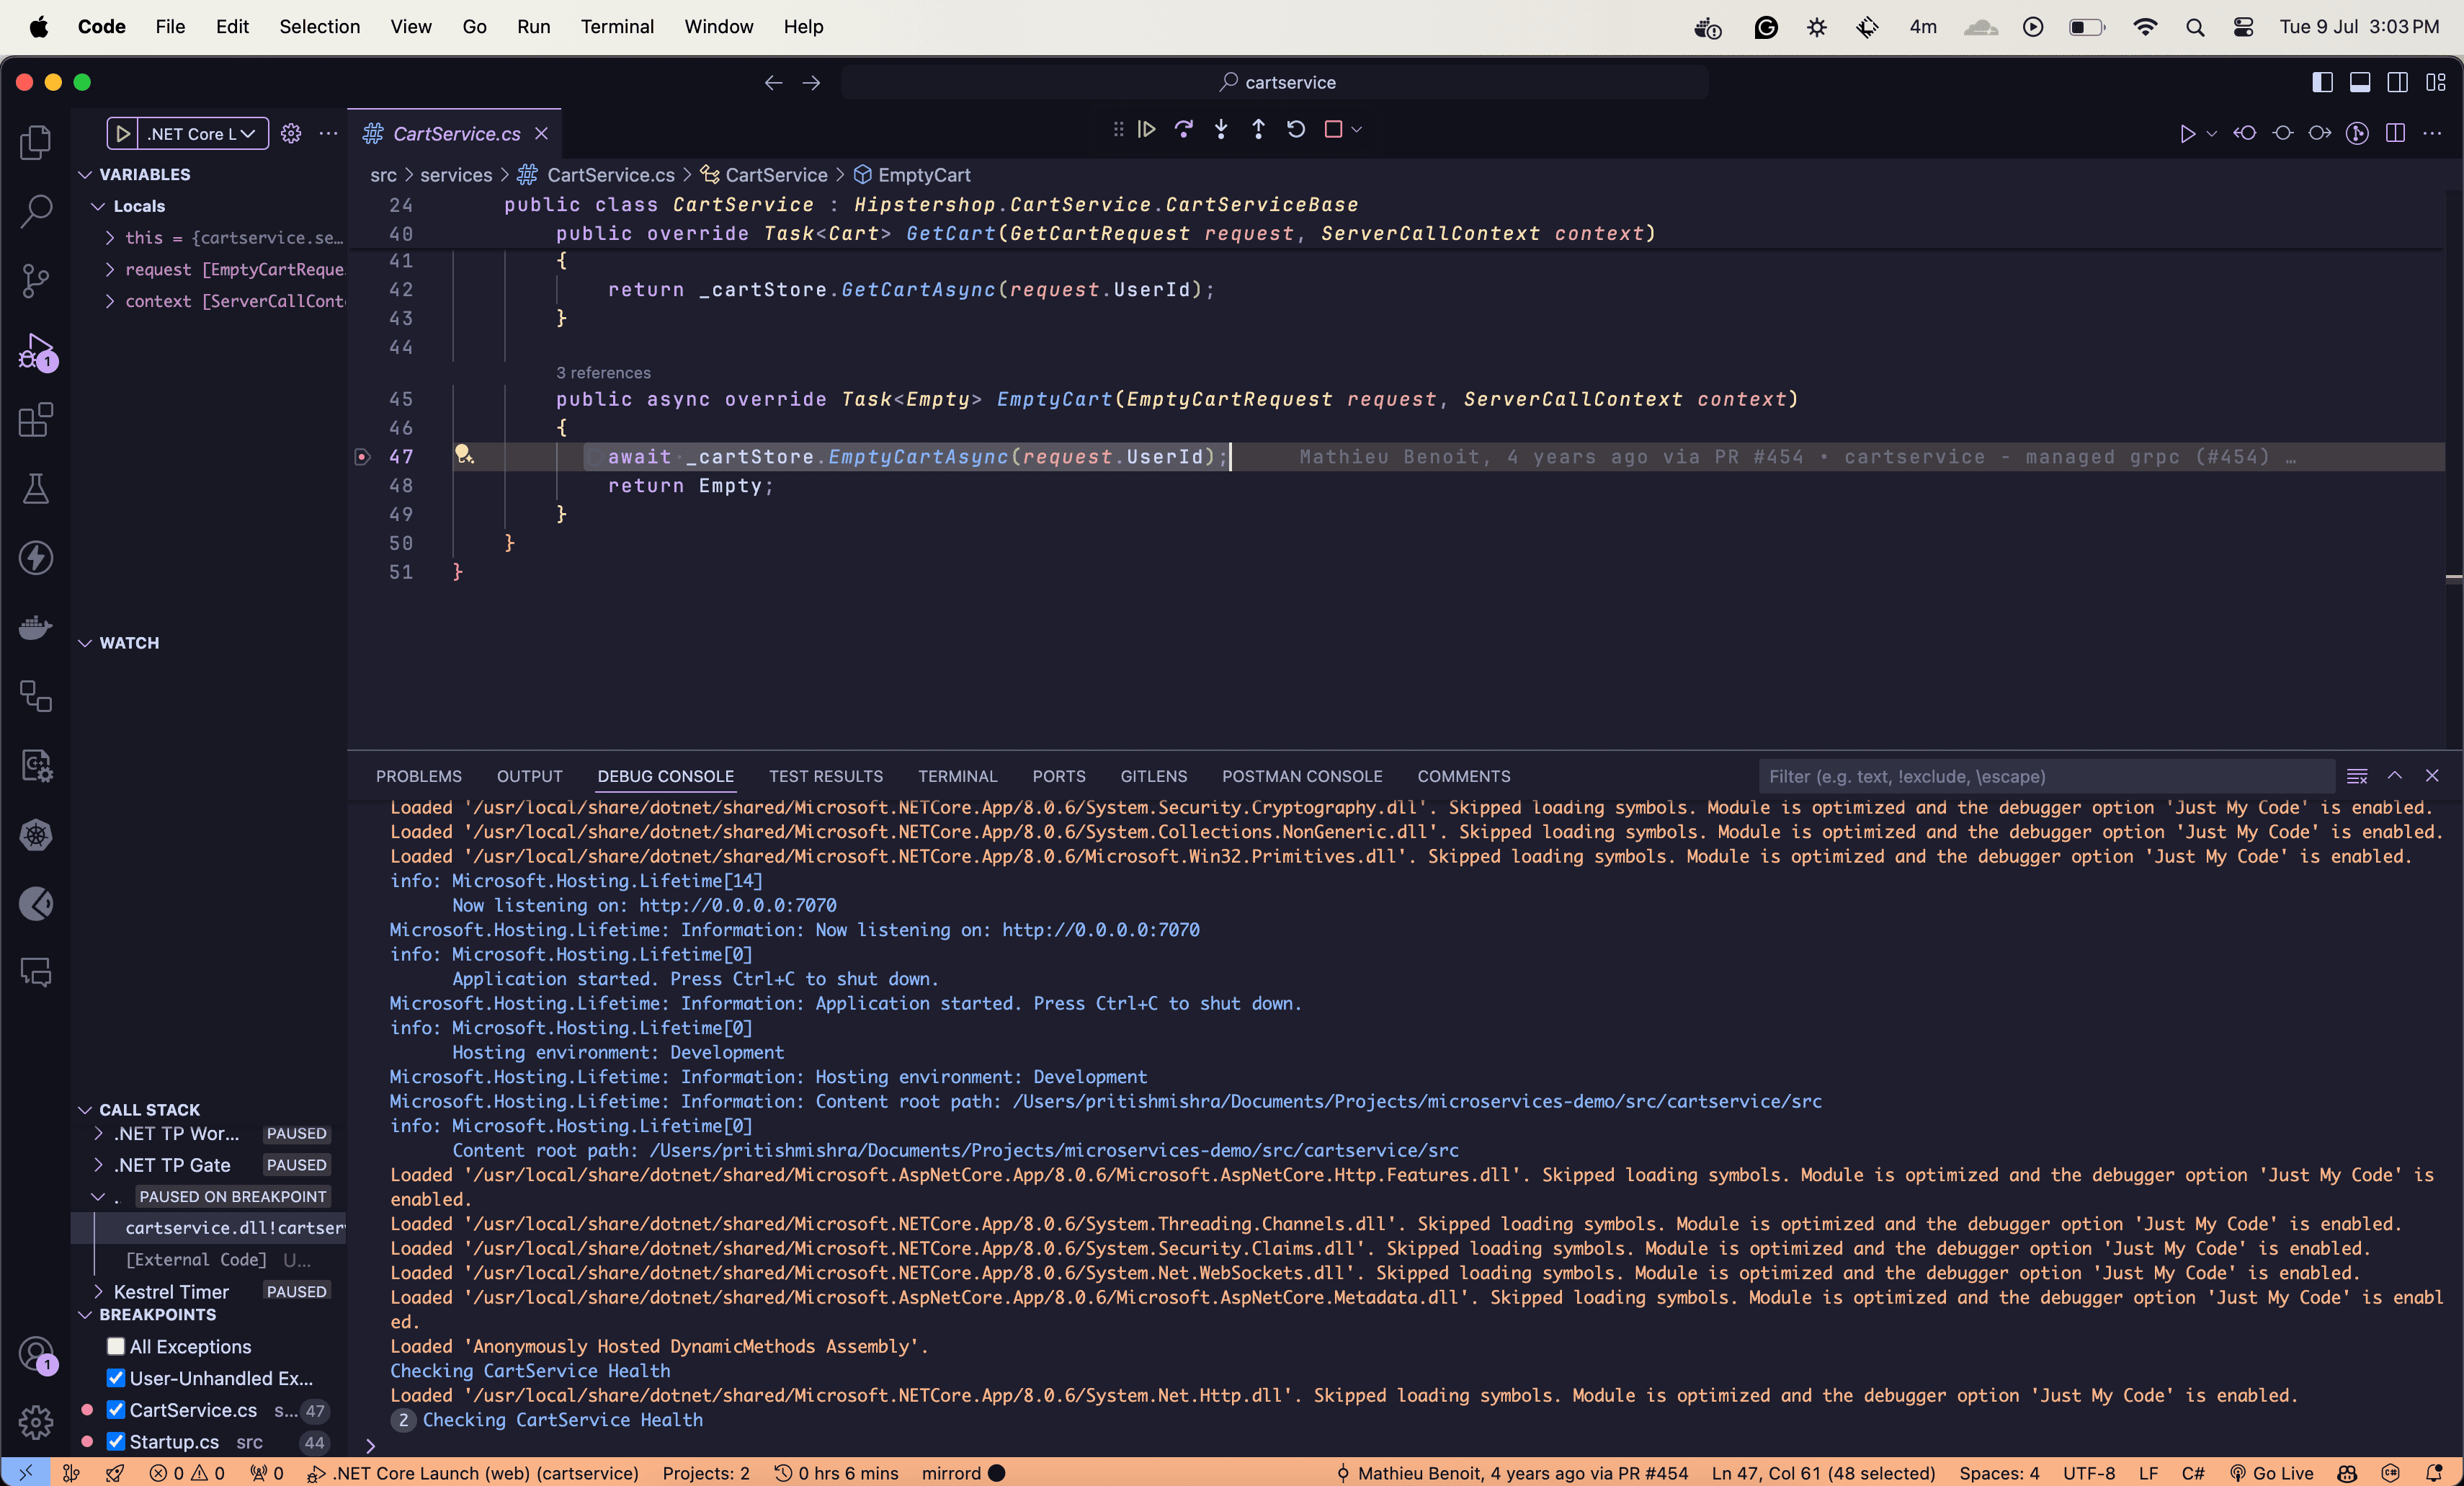Screen dimensions: 2464x1486
Task: Start debugging with the green play button
Action: pyautogui.click(x=123, y=133)
